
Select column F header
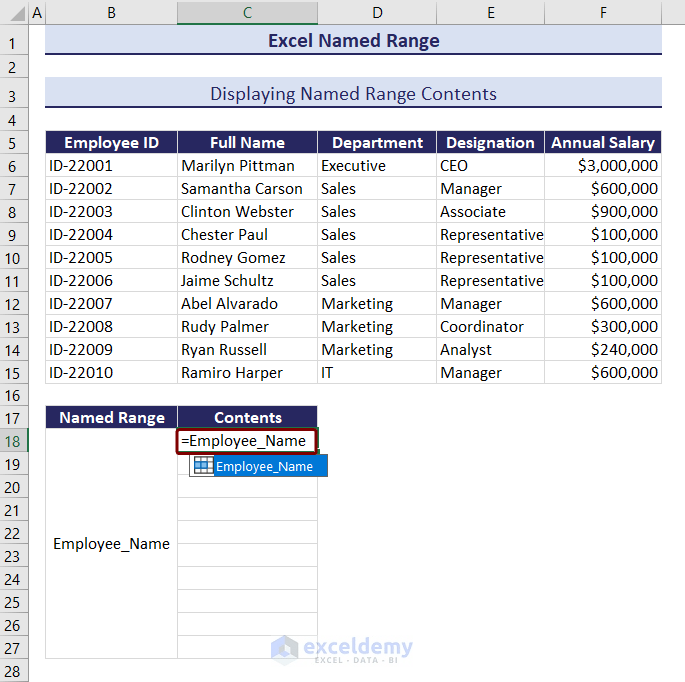[x=603, y=12]
